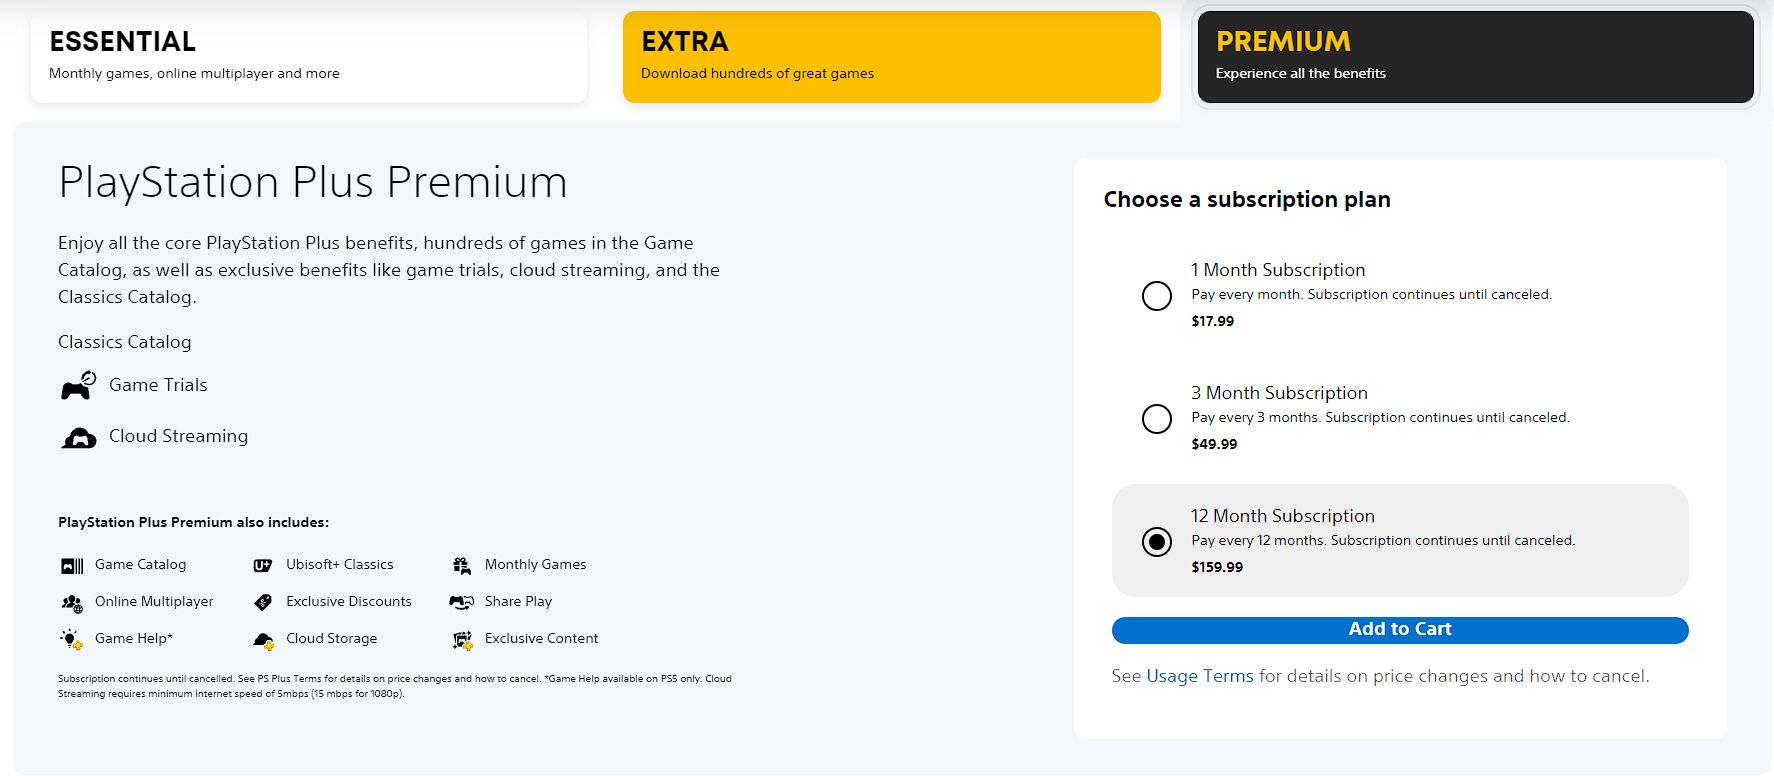Select the 12 Month Subscription radio button
The height and width of the screenshot is (776, 1774).
[x=1157, y=542]
